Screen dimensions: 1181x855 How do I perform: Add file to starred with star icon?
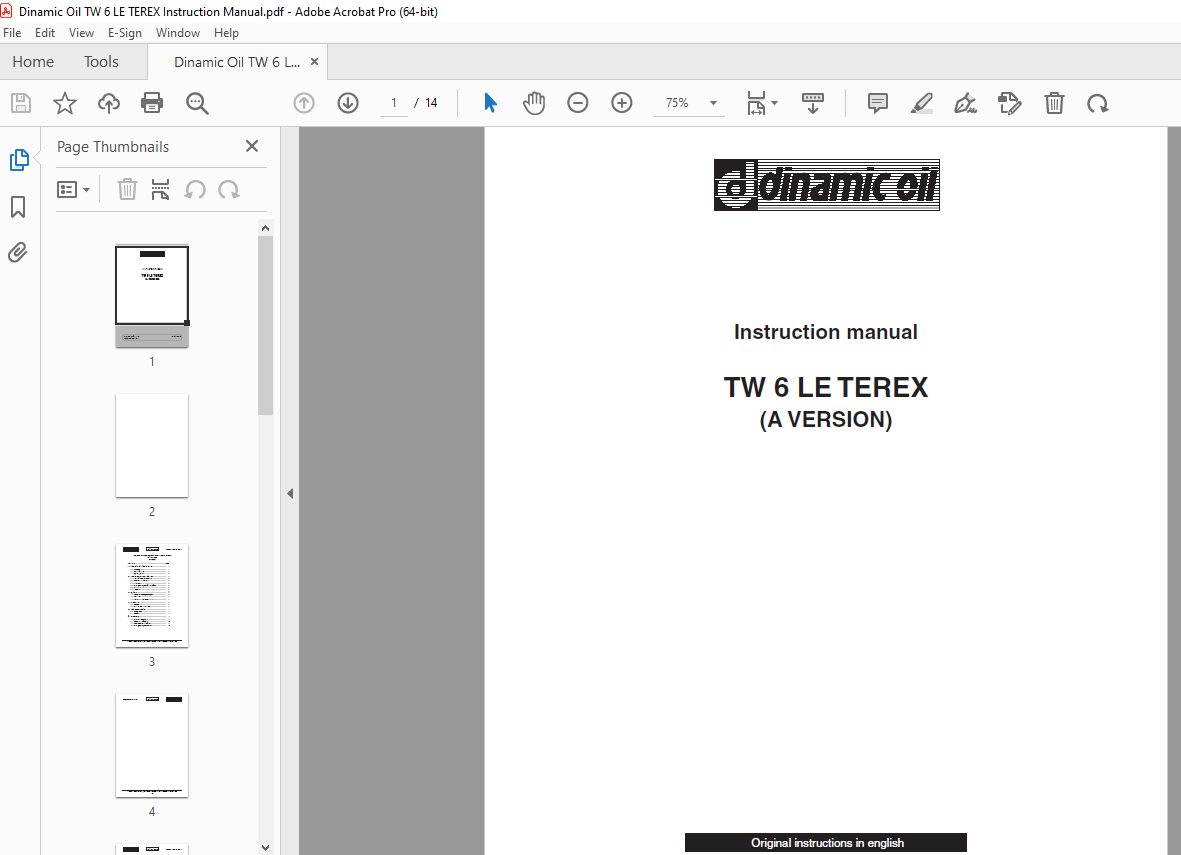pyautogui.click(x=65, y=103)
